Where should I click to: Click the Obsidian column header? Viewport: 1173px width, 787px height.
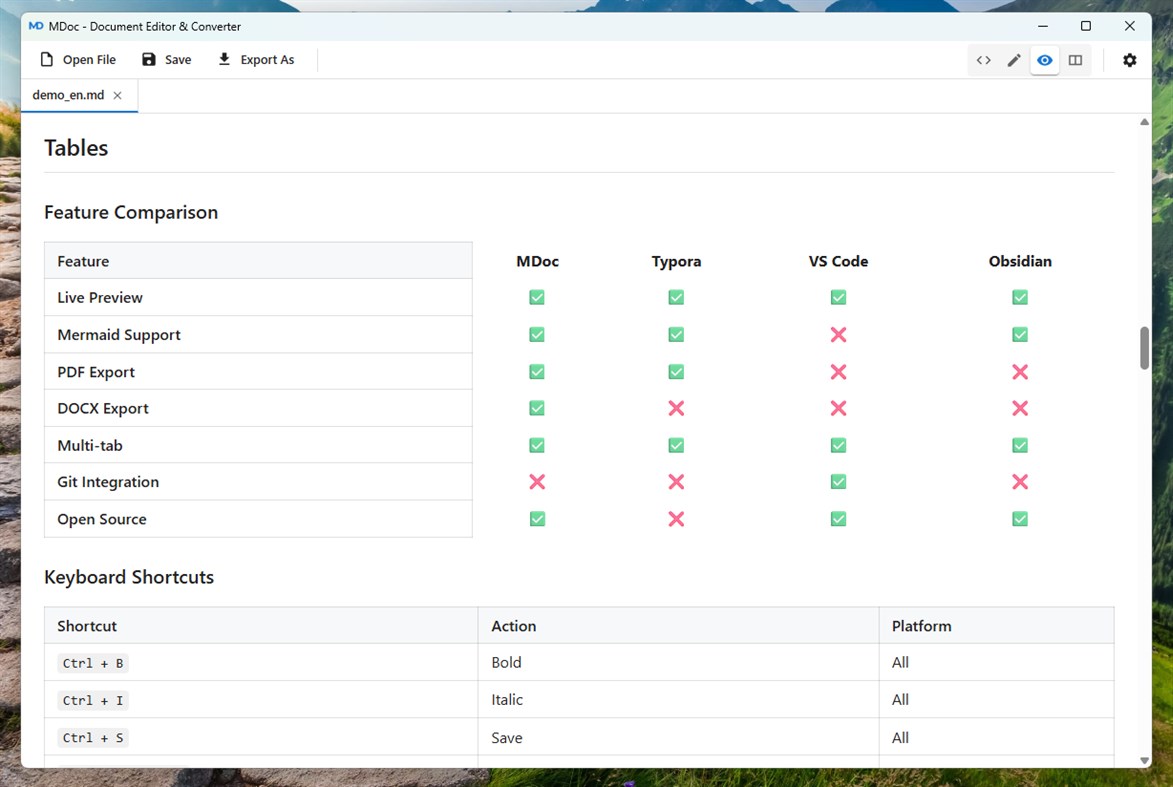click(1020, 261)
